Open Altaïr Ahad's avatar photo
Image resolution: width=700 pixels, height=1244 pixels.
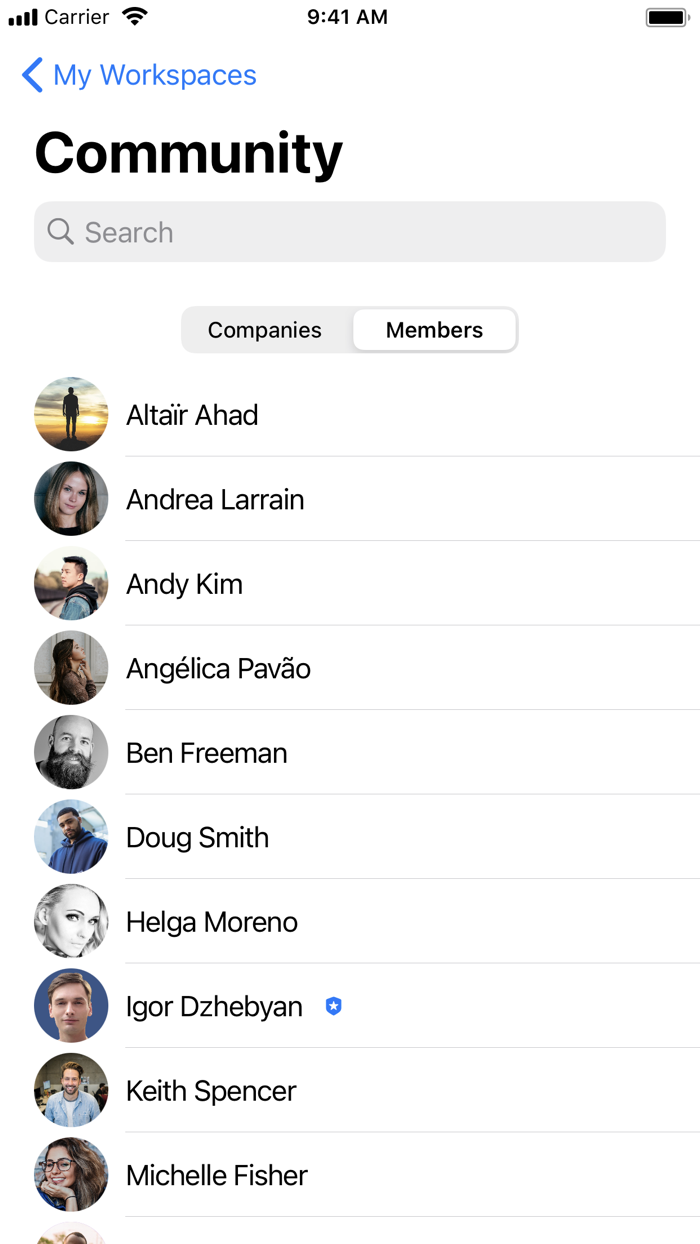(71, 414)
